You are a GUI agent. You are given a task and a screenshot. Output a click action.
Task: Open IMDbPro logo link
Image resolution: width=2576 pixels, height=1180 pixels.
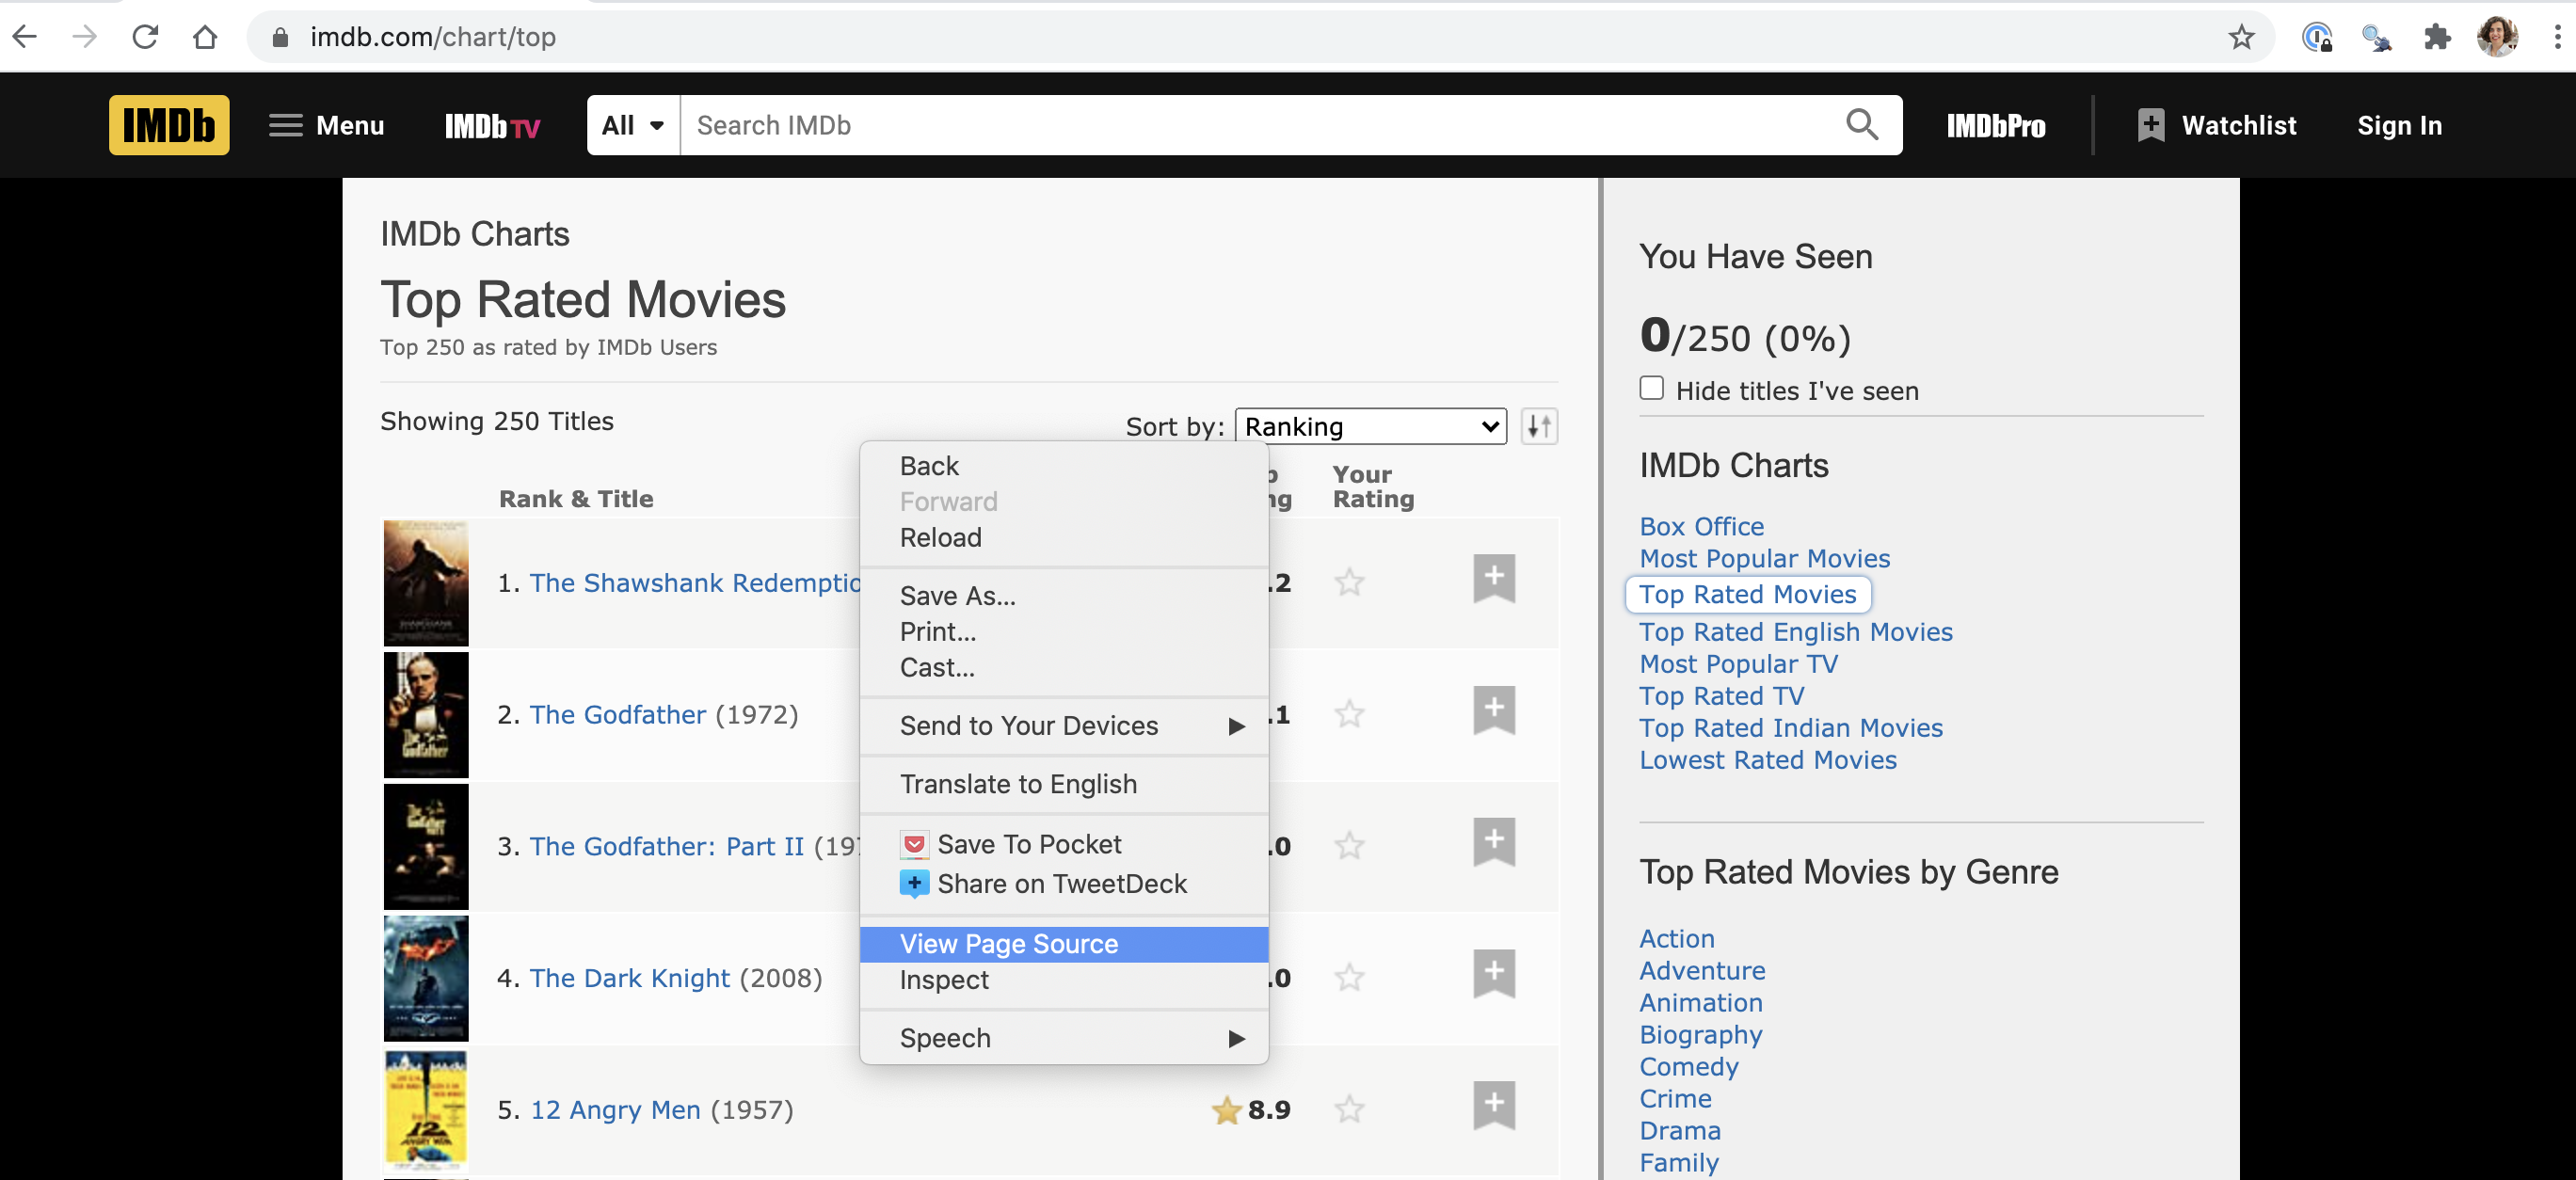click(1995, 126)
